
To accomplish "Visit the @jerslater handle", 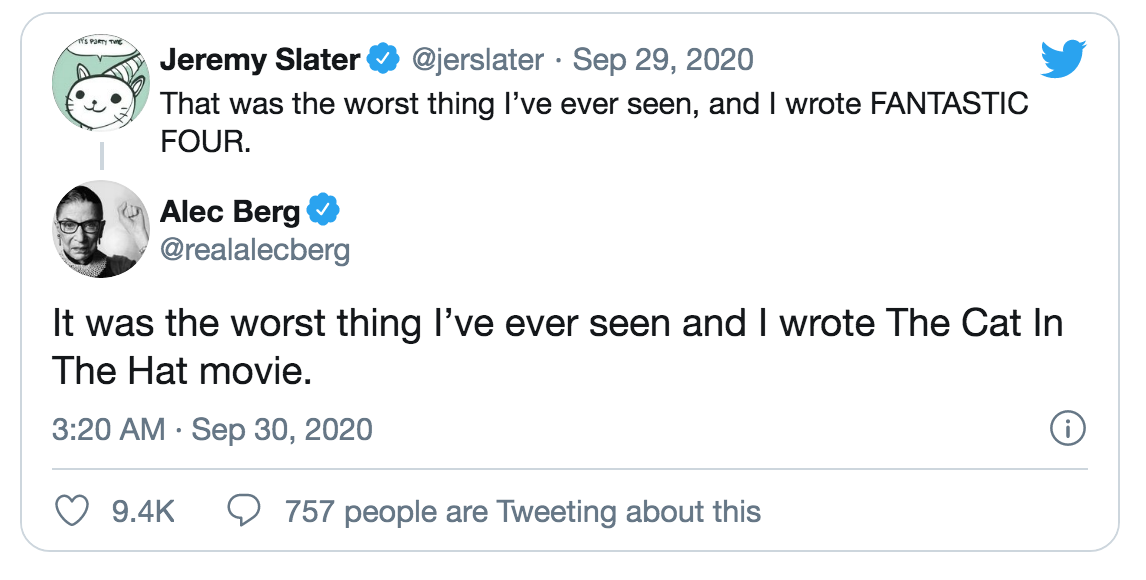I will coord(478,60).
